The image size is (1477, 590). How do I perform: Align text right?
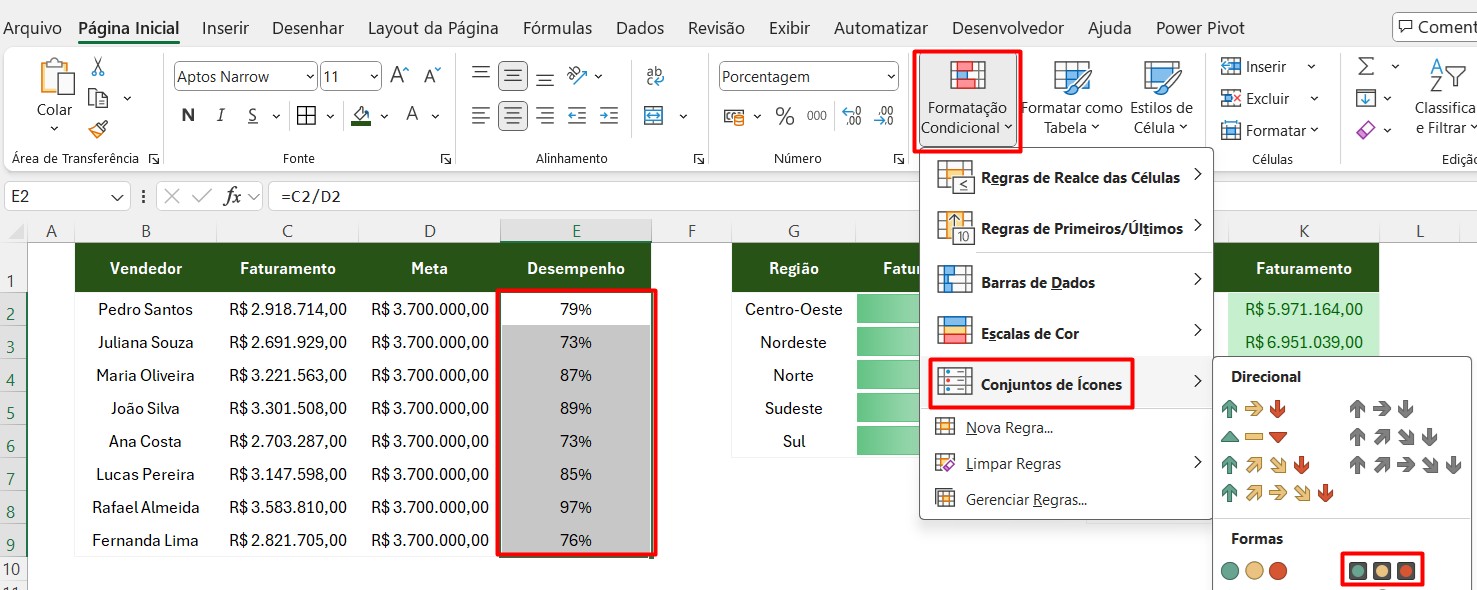[545, 116]
